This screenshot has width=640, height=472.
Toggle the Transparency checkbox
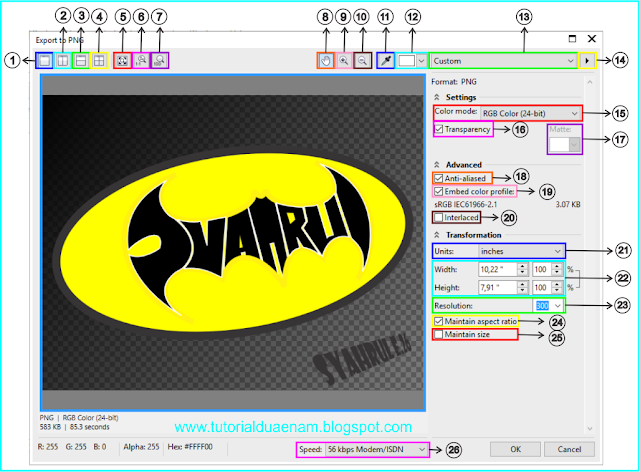pos(439,129)
